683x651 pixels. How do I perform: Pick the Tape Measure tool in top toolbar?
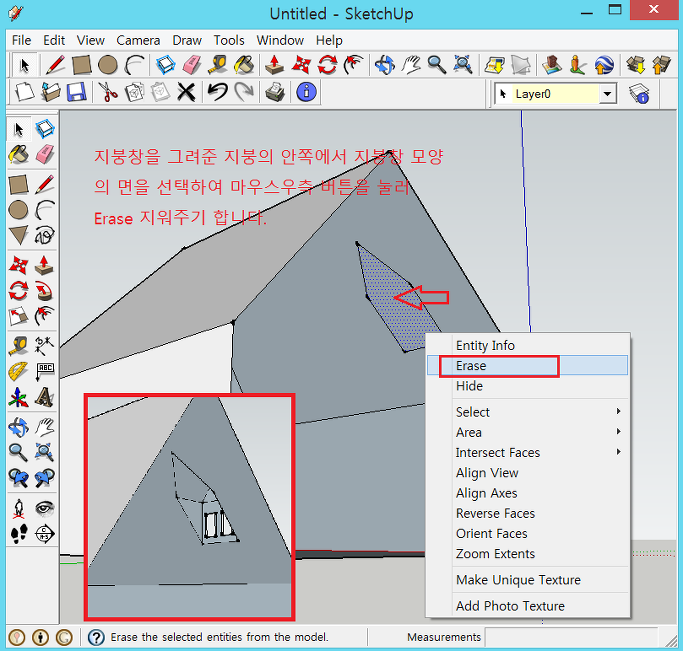217,65
